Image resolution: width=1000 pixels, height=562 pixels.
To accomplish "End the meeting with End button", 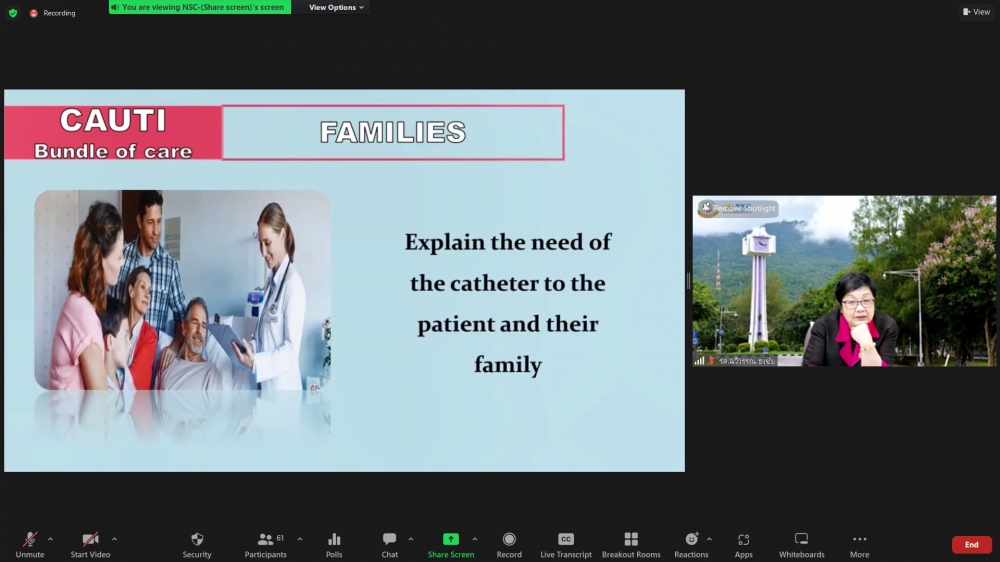I will pos(971,545).
